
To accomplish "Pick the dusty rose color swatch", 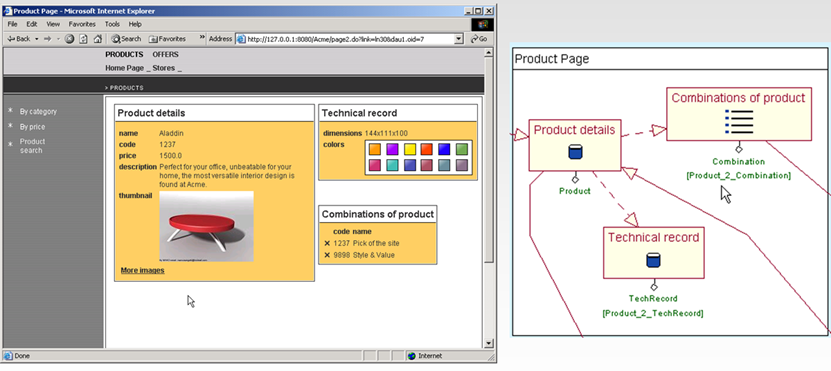I will pyautogui.click(x=427, y=165).
